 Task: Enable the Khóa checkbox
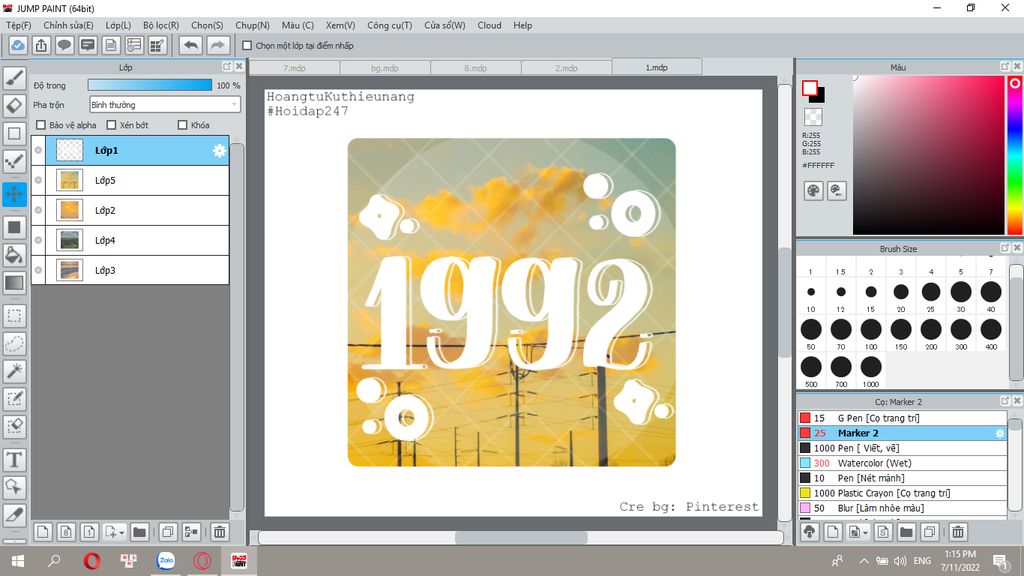pyautogui.click(x=183, y=125)
